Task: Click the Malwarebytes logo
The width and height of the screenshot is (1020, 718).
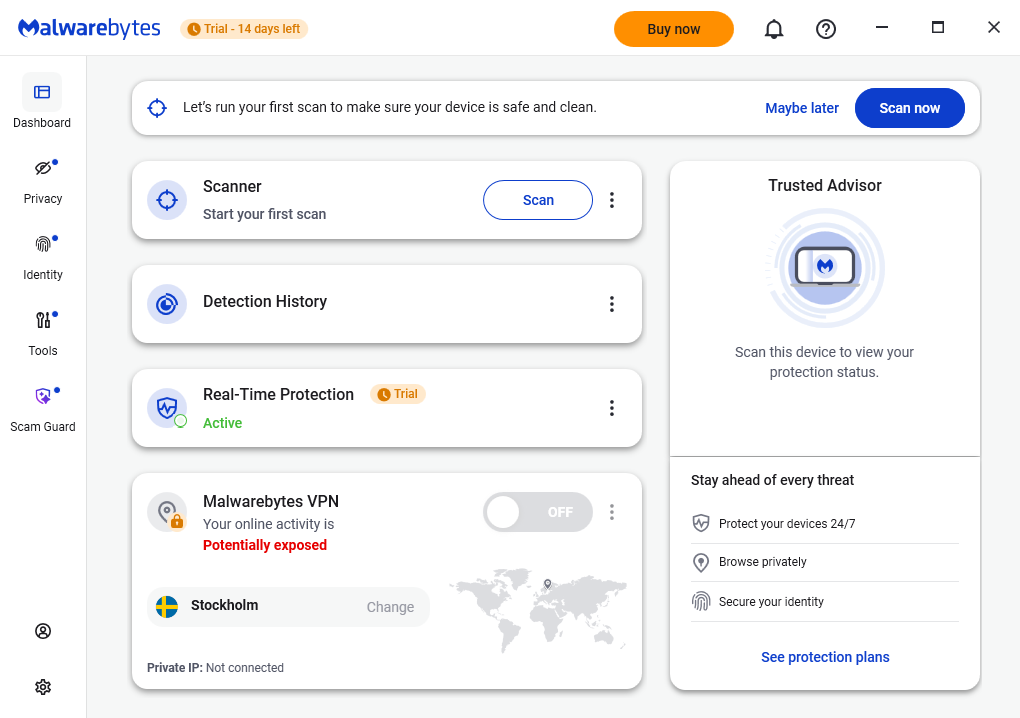Action: 89,28
